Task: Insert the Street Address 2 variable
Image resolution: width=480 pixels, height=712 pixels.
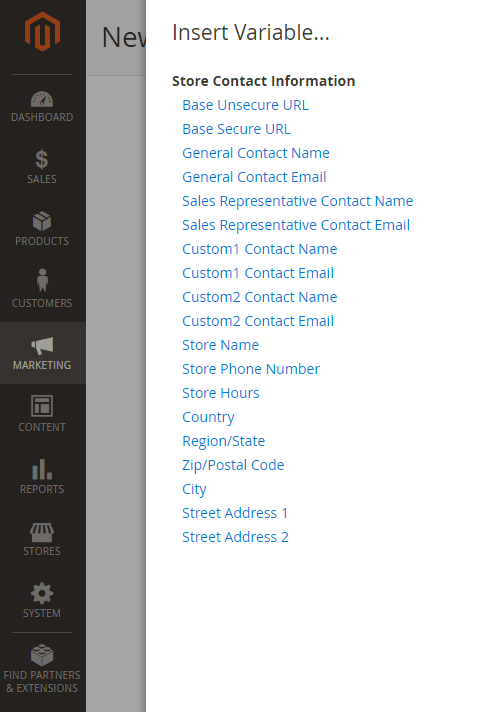Action: [235, 537]
